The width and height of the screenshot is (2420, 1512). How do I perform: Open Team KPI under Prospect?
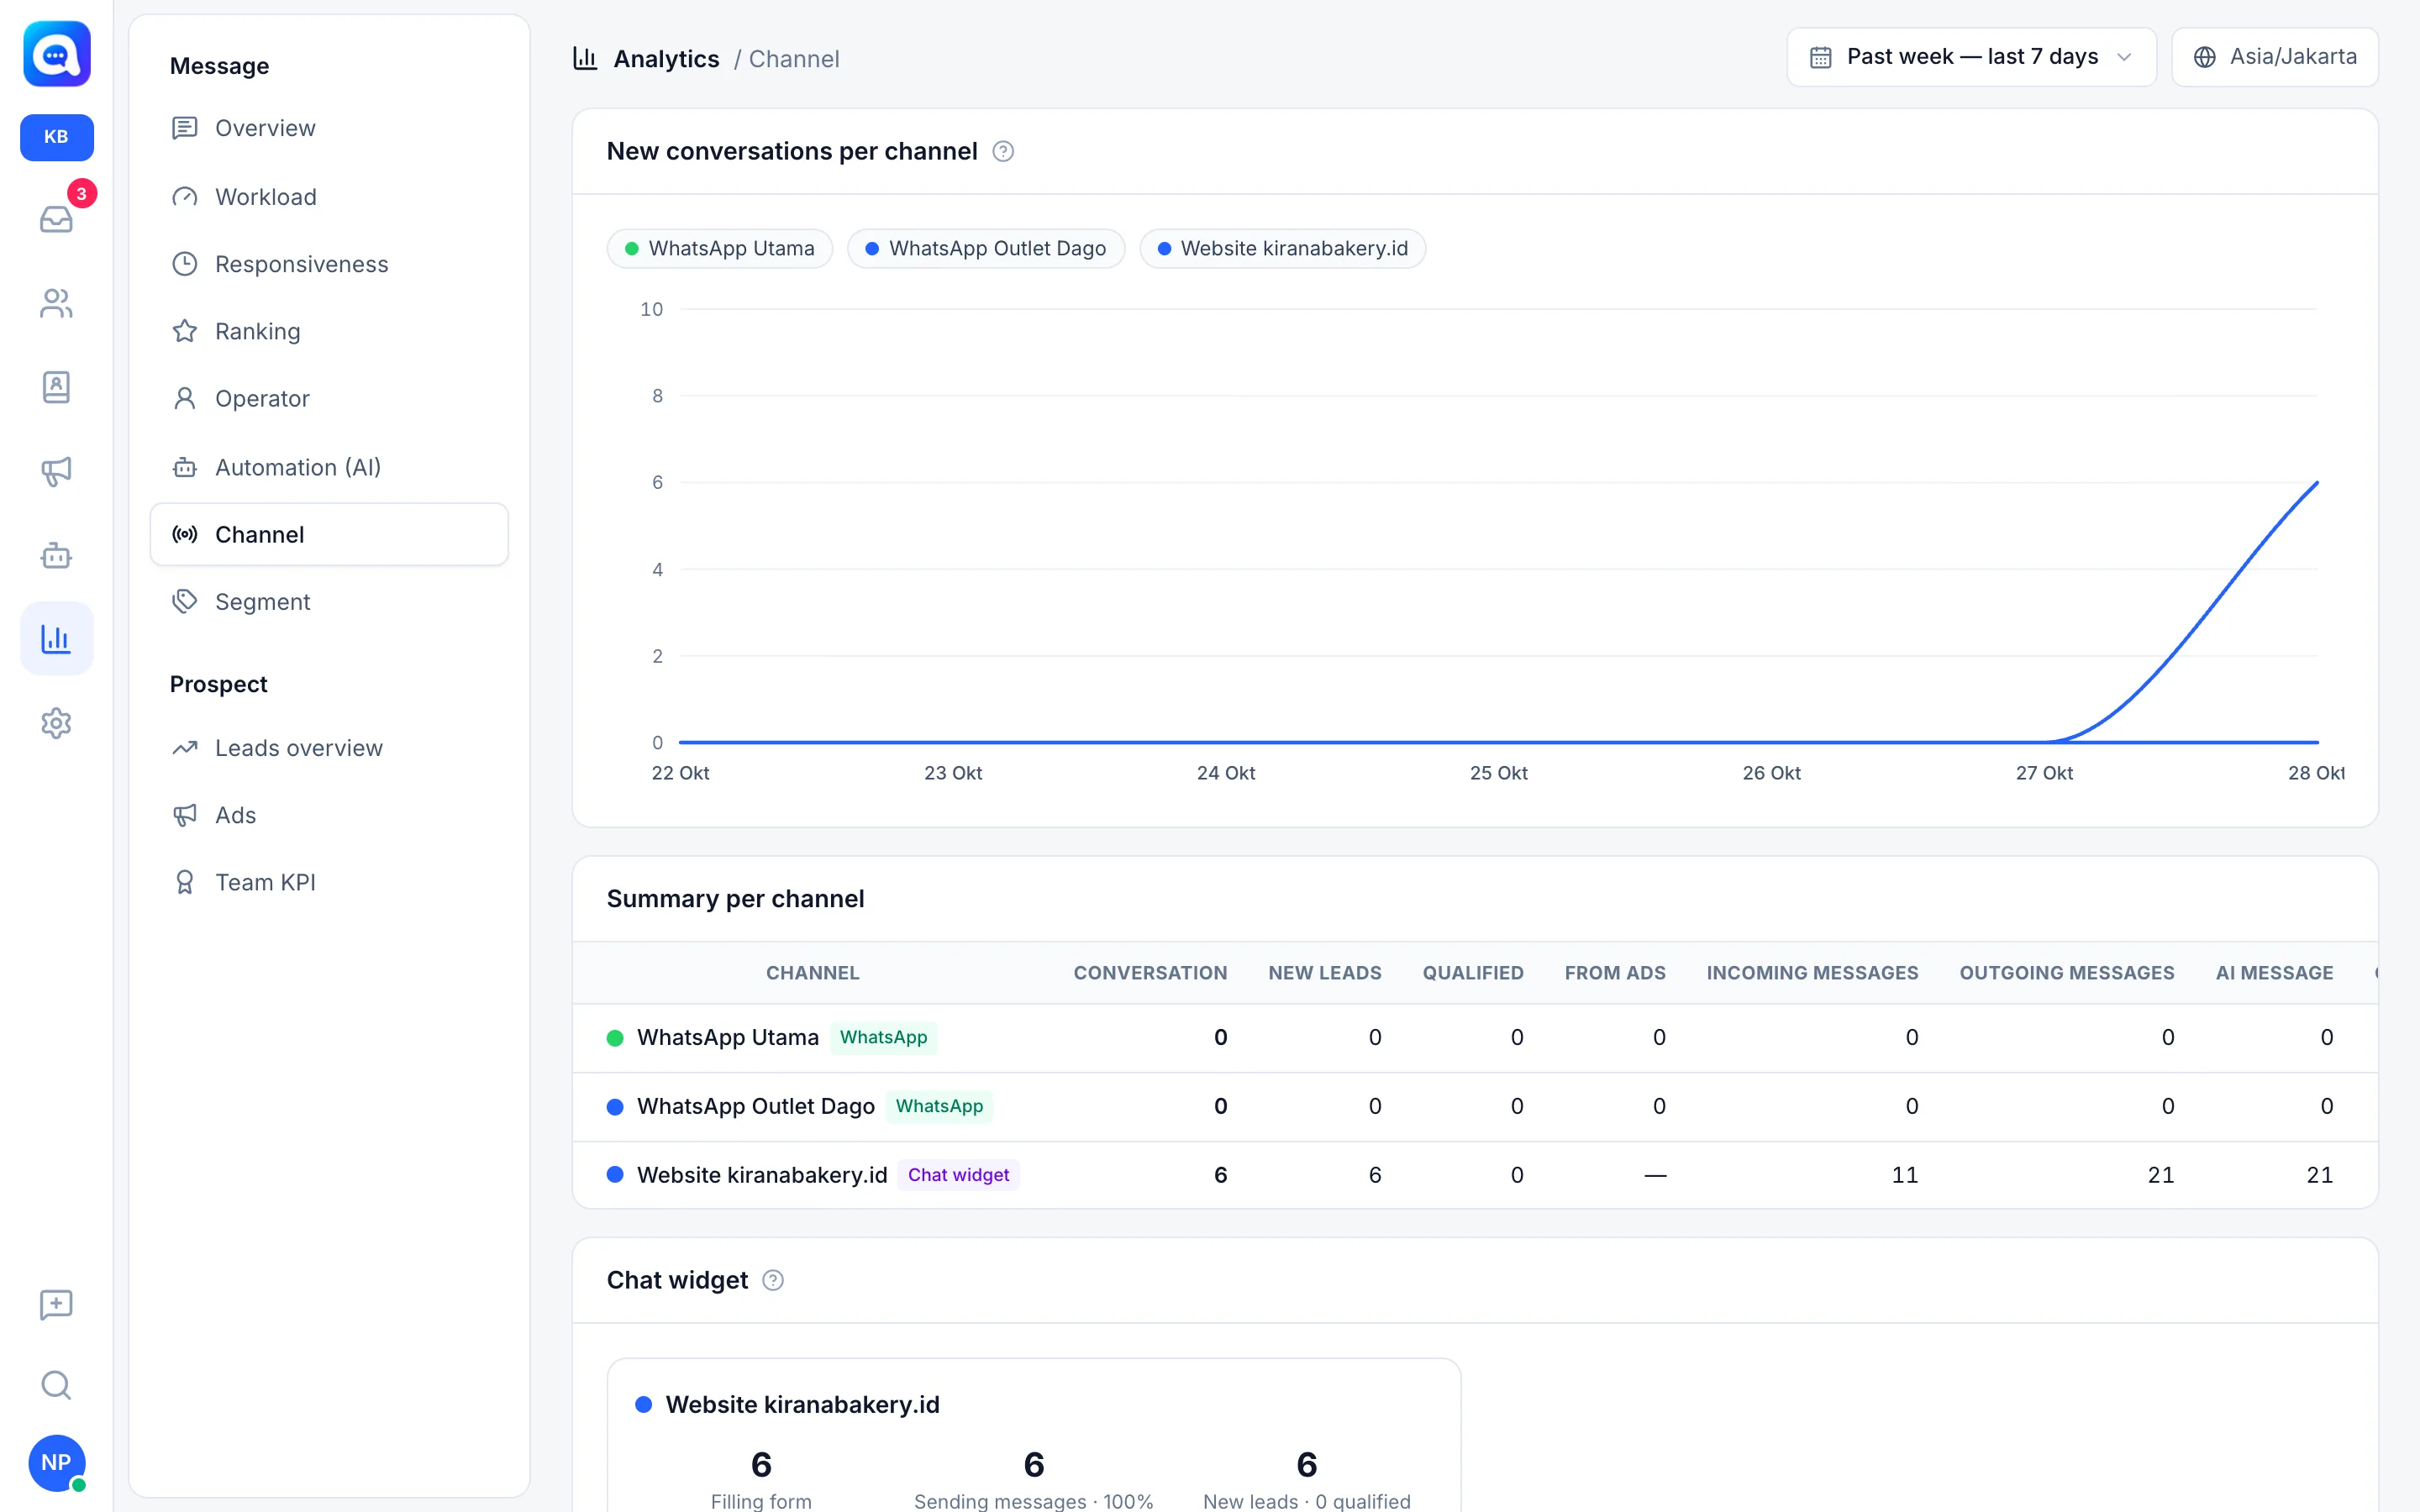(x=329, y=882)
